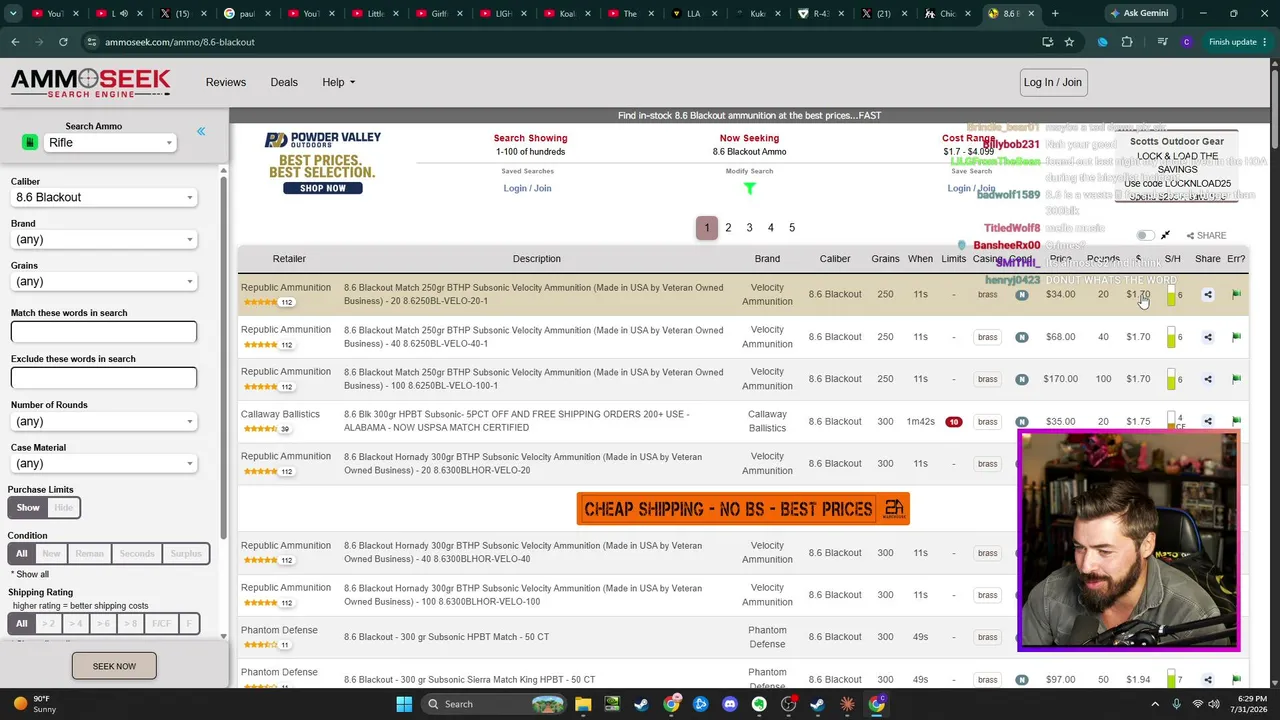
Task: Click the new-condition N badge on $68.00 row
Action: coord(1022,337)
